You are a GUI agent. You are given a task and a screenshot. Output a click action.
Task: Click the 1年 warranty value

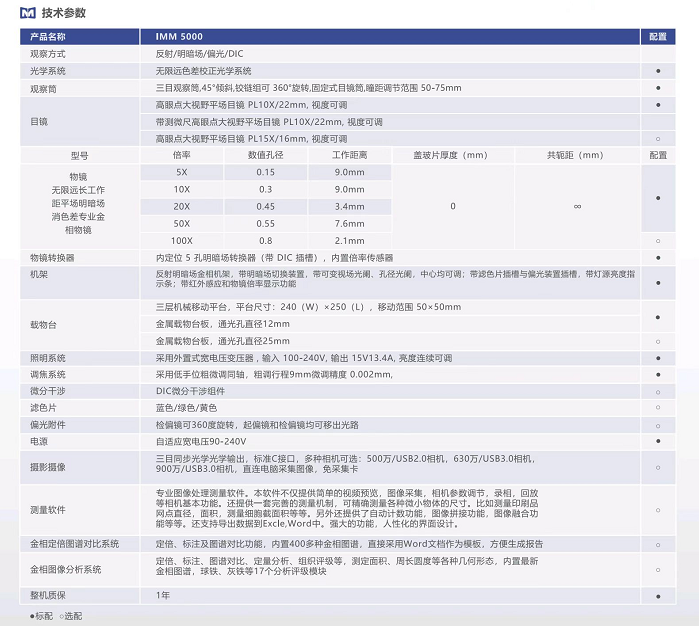click(x=163, y=595)
